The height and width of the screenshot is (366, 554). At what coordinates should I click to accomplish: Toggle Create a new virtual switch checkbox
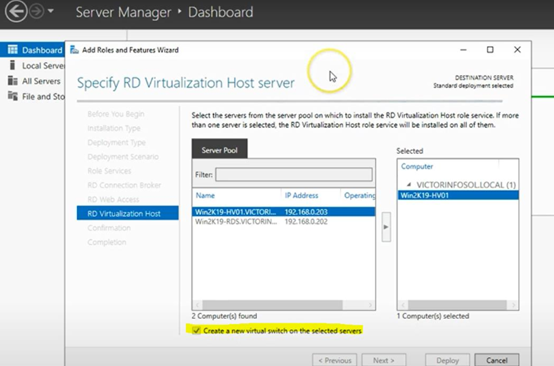click(196, 331)
